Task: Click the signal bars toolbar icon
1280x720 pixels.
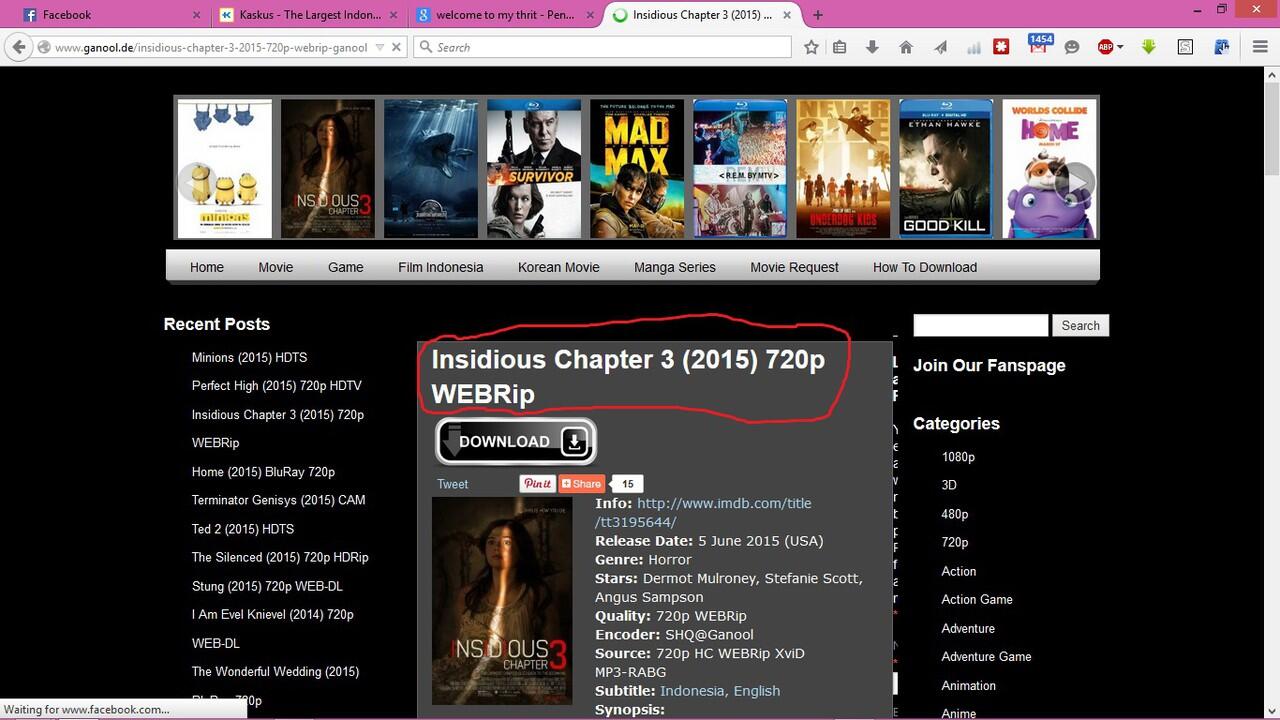Action: point(973,47)
